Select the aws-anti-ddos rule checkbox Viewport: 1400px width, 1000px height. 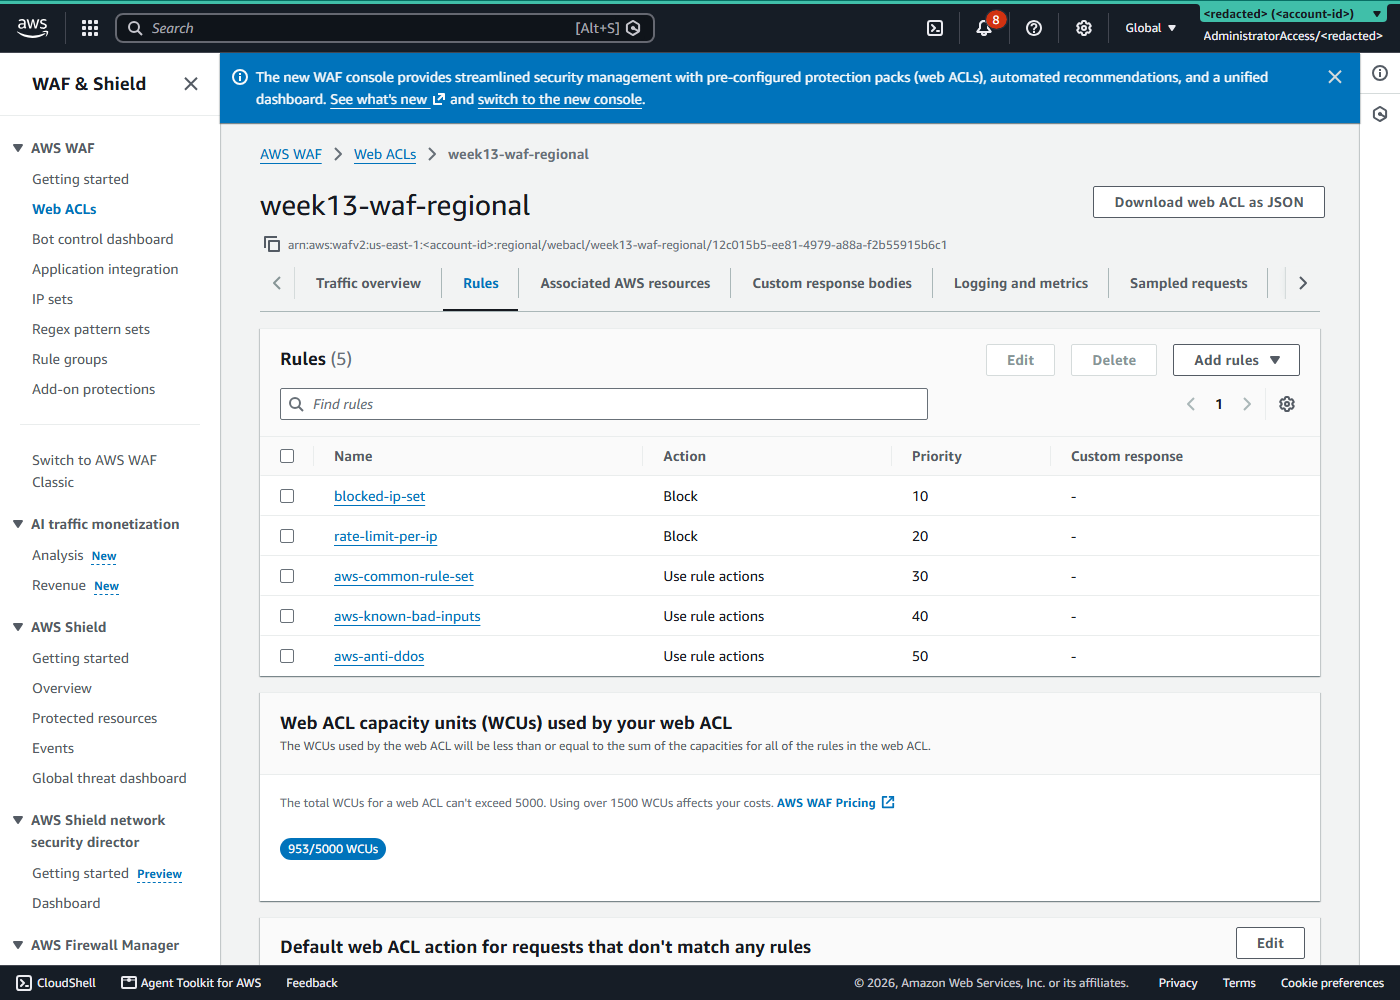pyautogui.click(x=287, y=656)
